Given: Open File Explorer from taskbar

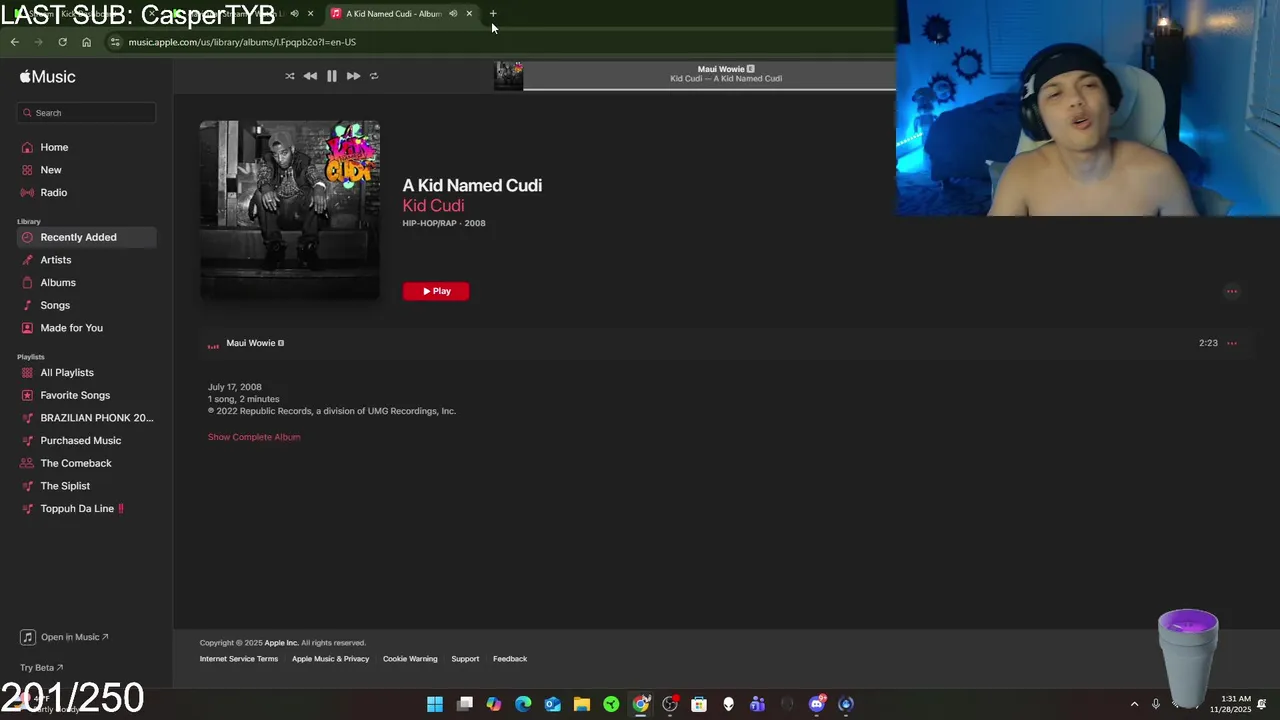Looking at the screenshot, I should click(x=582, y=704).
